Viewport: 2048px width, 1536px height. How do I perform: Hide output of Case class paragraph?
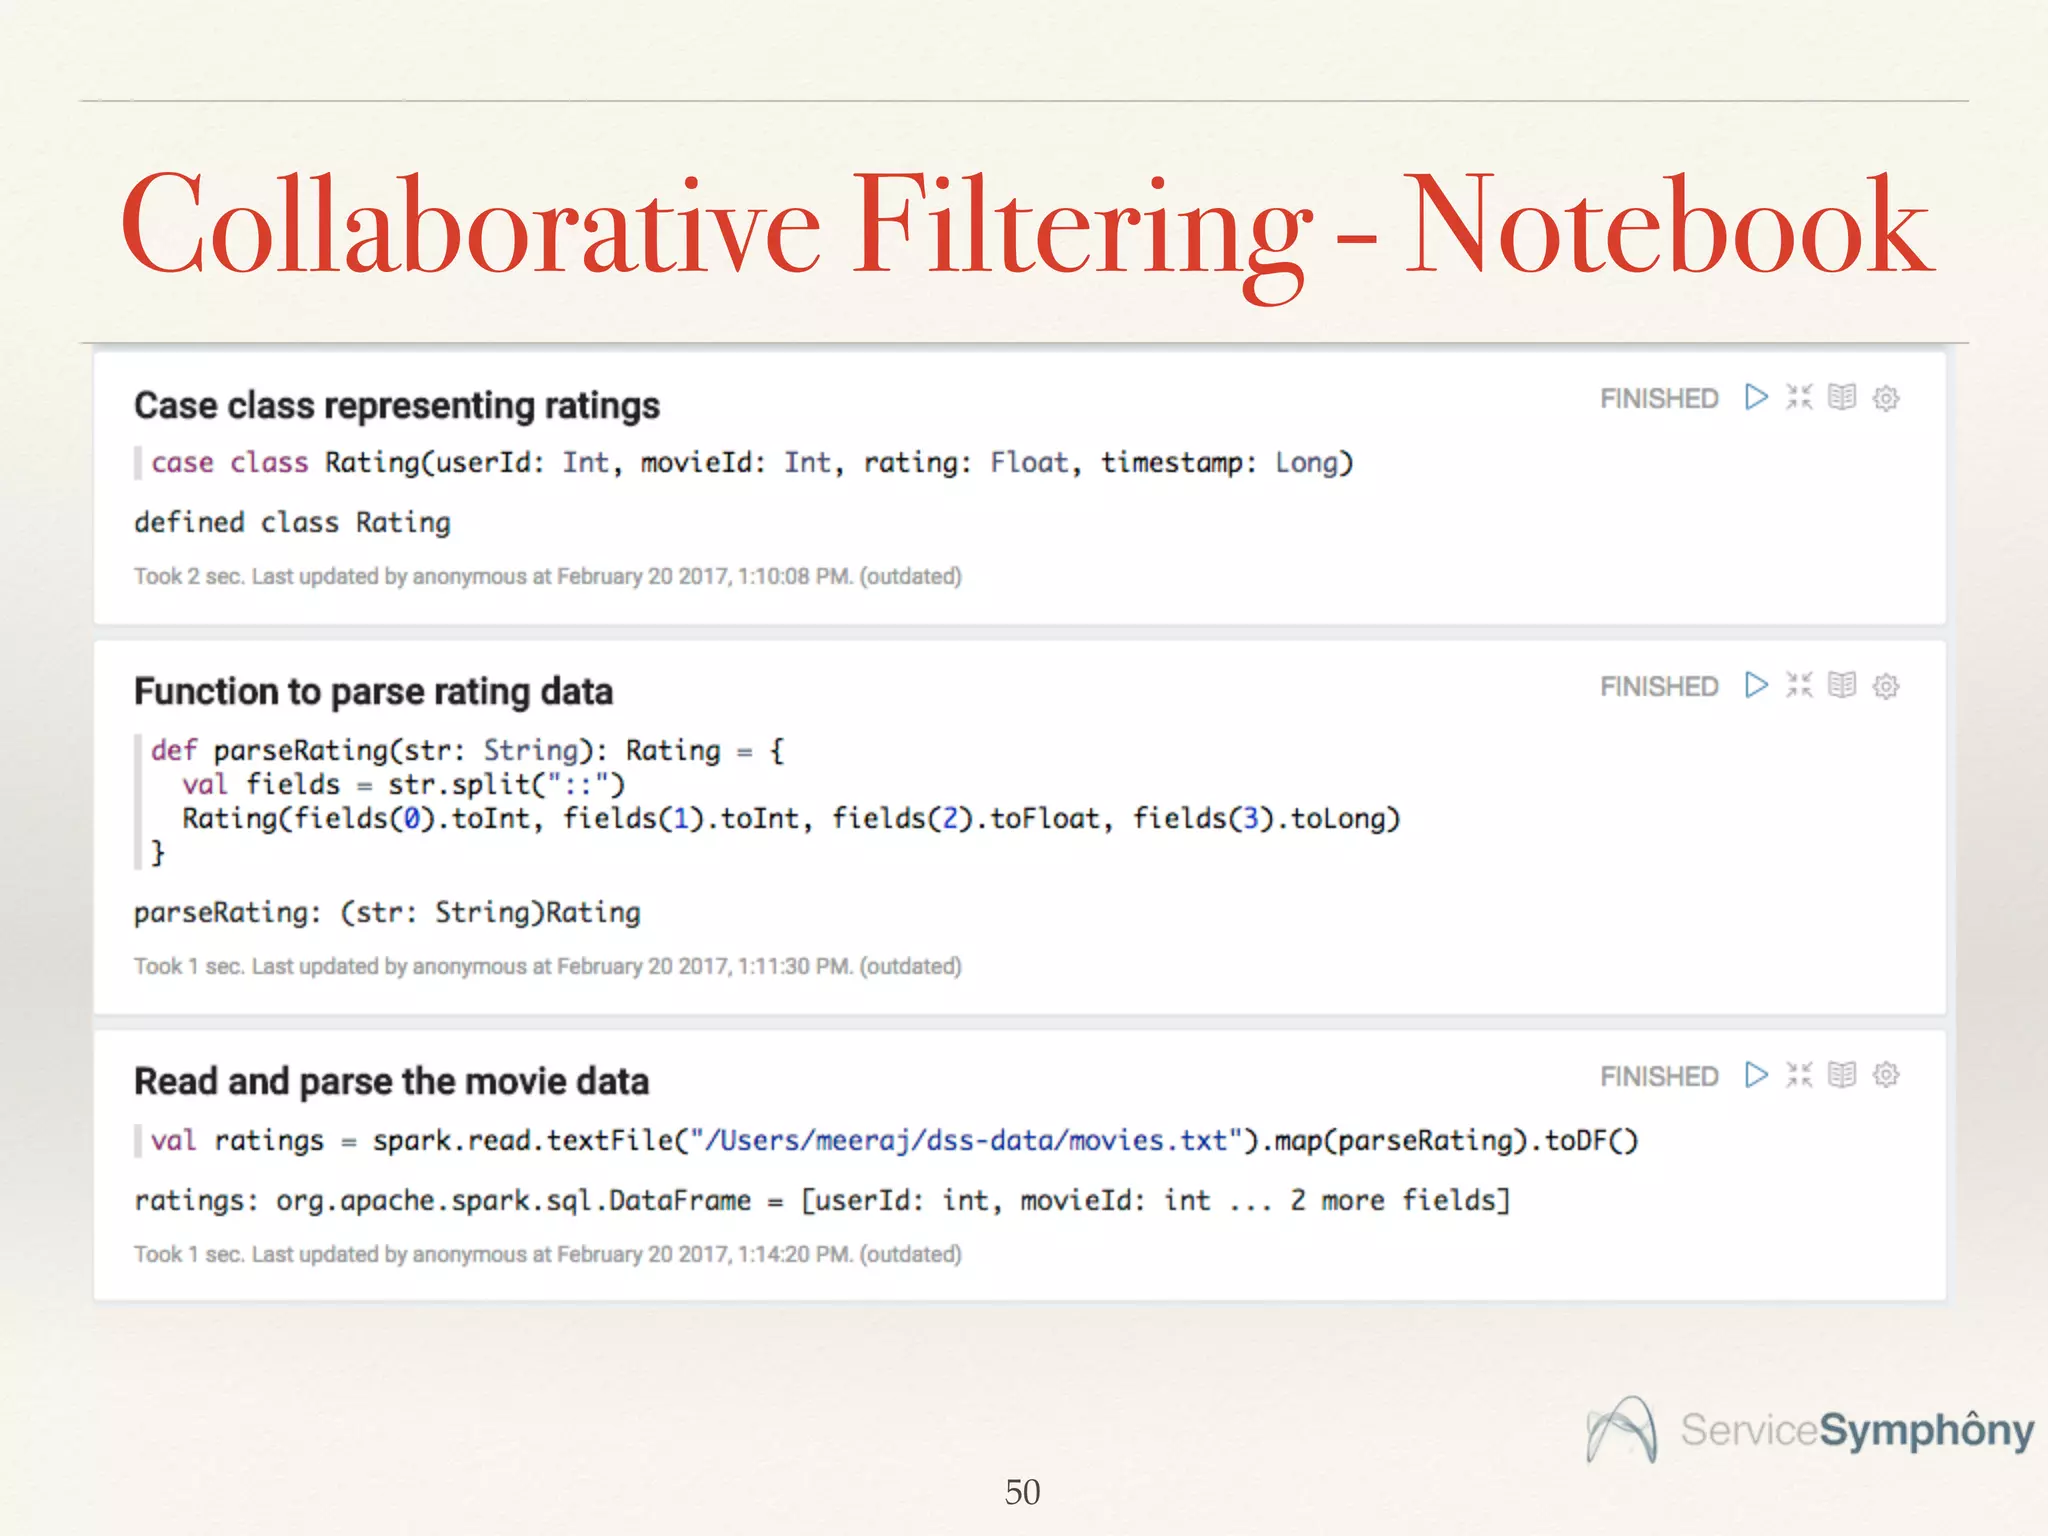tap(1841, 397)
